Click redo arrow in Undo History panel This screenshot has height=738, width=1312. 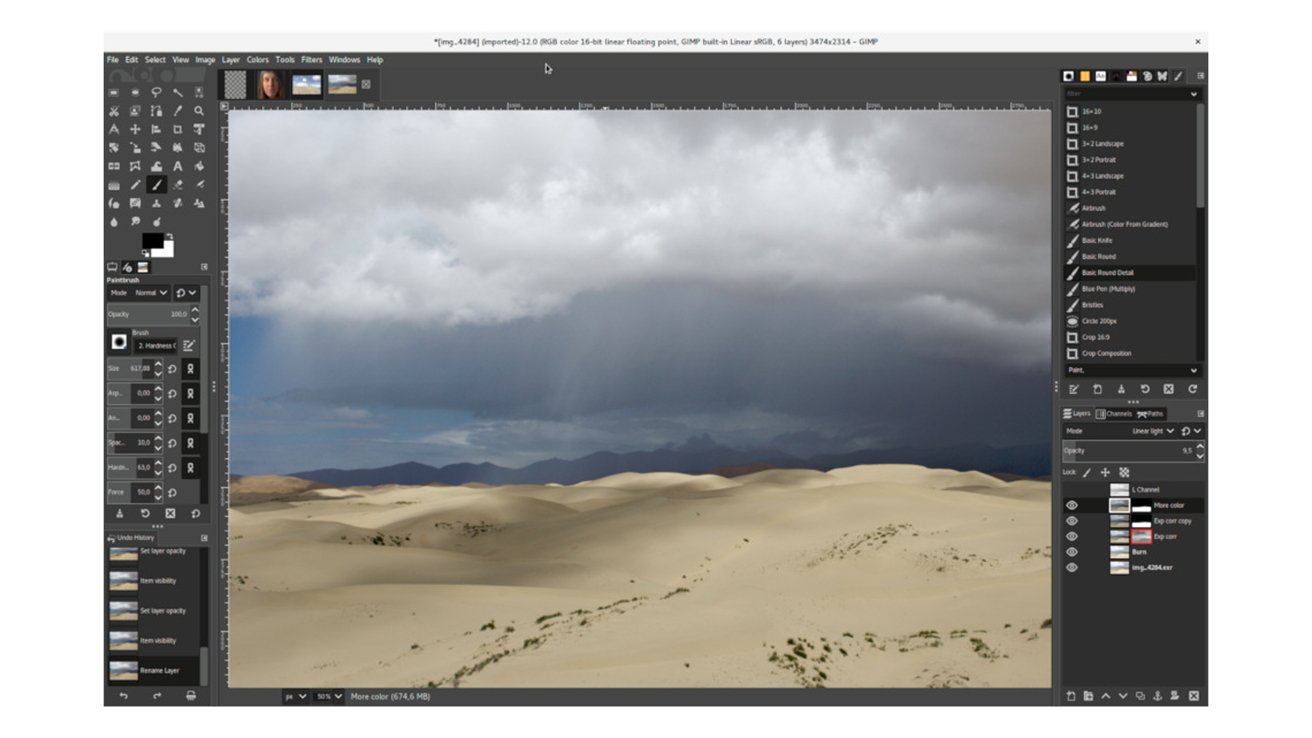click(x=157, y=696)
